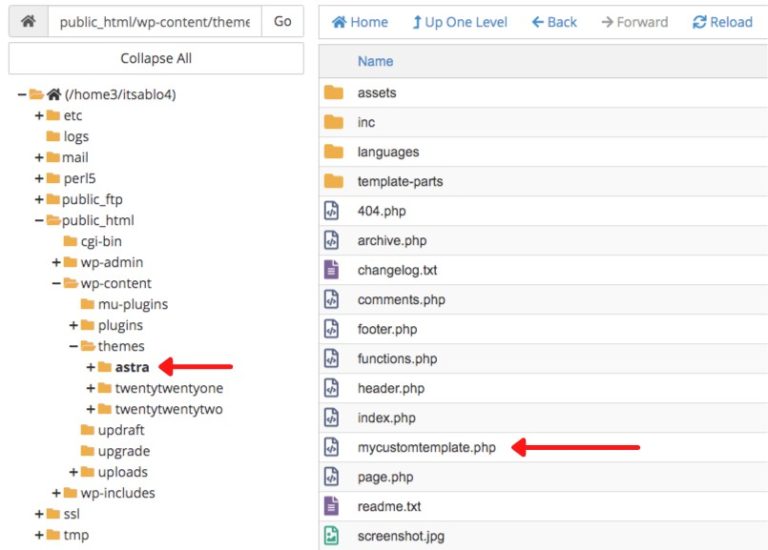Click the astra folder icon in tree
768x550 pixels.
[x=105, y=367]
